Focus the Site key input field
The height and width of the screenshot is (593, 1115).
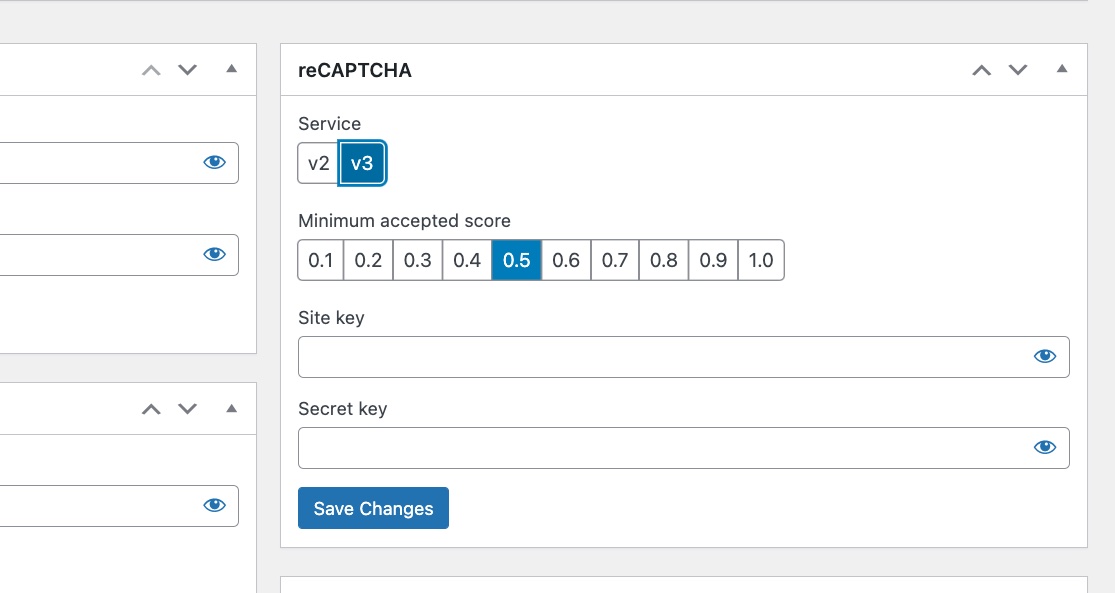pos(660,357)
